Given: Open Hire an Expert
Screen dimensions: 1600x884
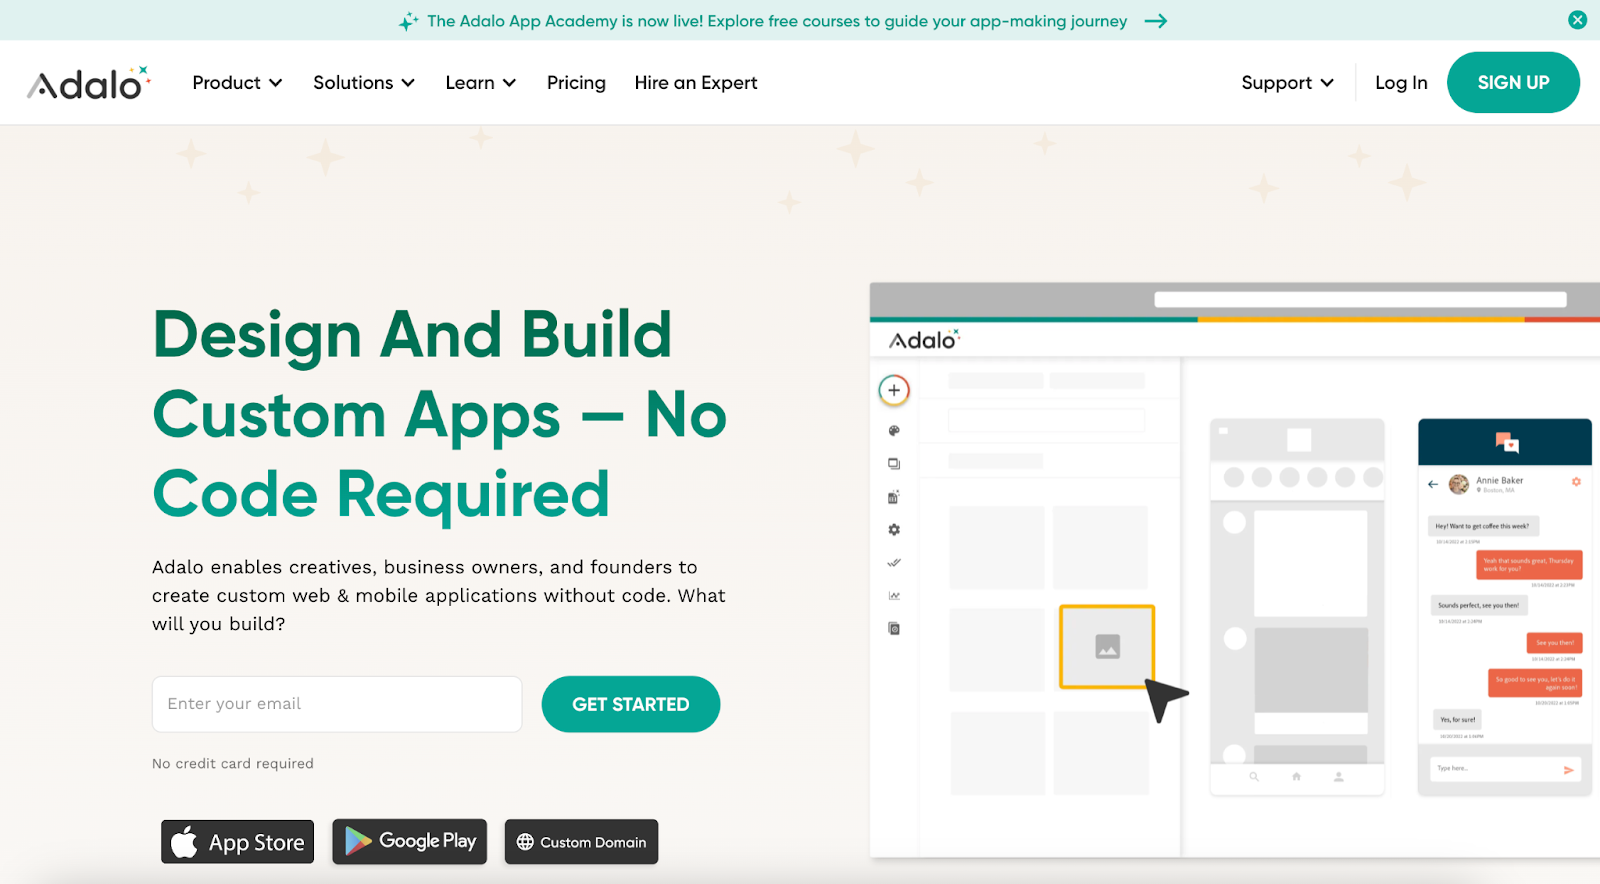Looking at the screenshot, I should [x=696, y=83].
